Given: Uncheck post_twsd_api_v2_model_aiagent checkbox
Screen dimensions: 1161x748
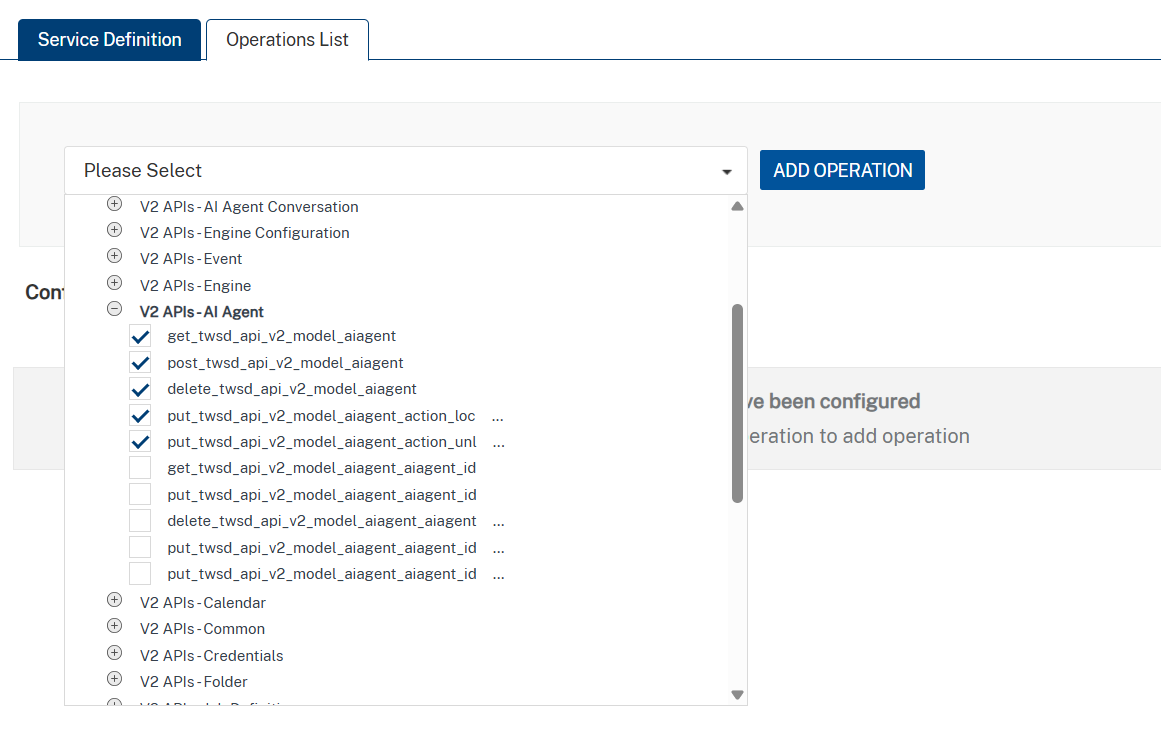Looking at the screenshot, I should point(141,363).
